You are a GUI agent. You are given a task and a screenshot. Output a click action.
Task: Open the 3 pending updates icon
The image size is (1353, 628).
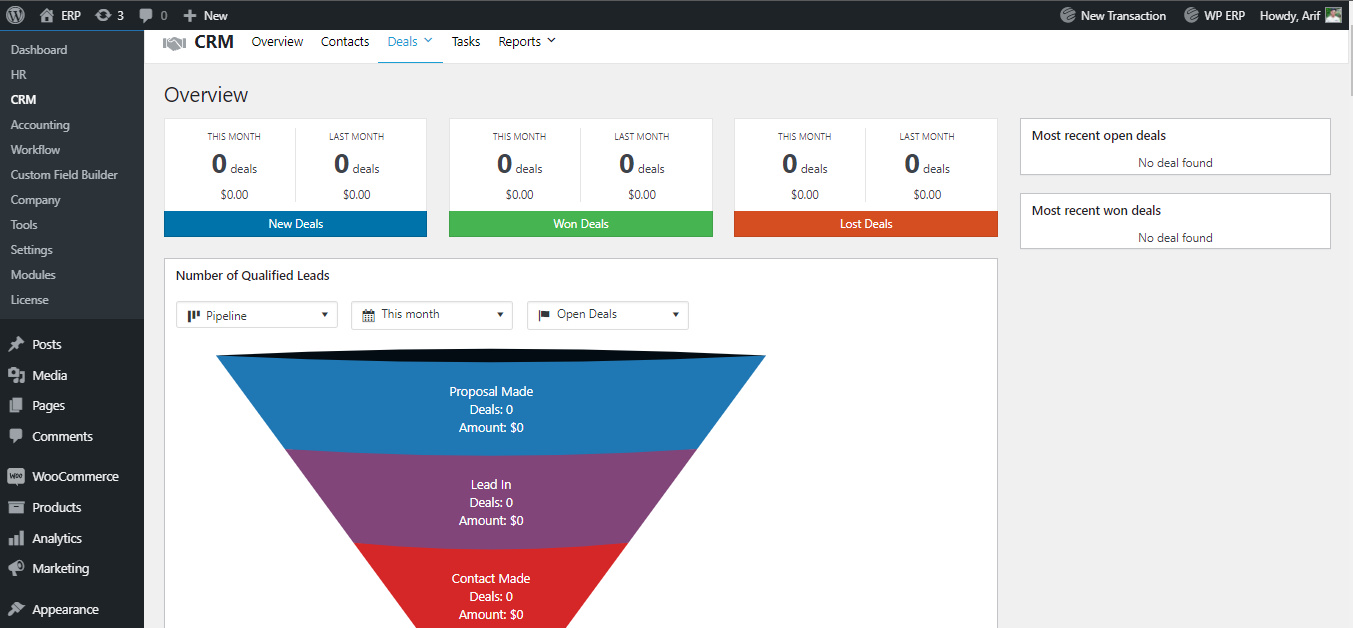(103, 15)
